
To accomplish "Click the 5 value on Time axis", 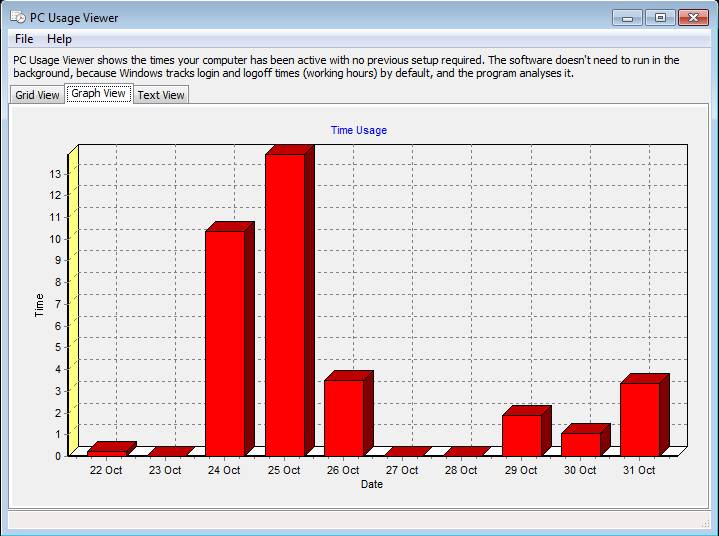I will pos(58,347).
